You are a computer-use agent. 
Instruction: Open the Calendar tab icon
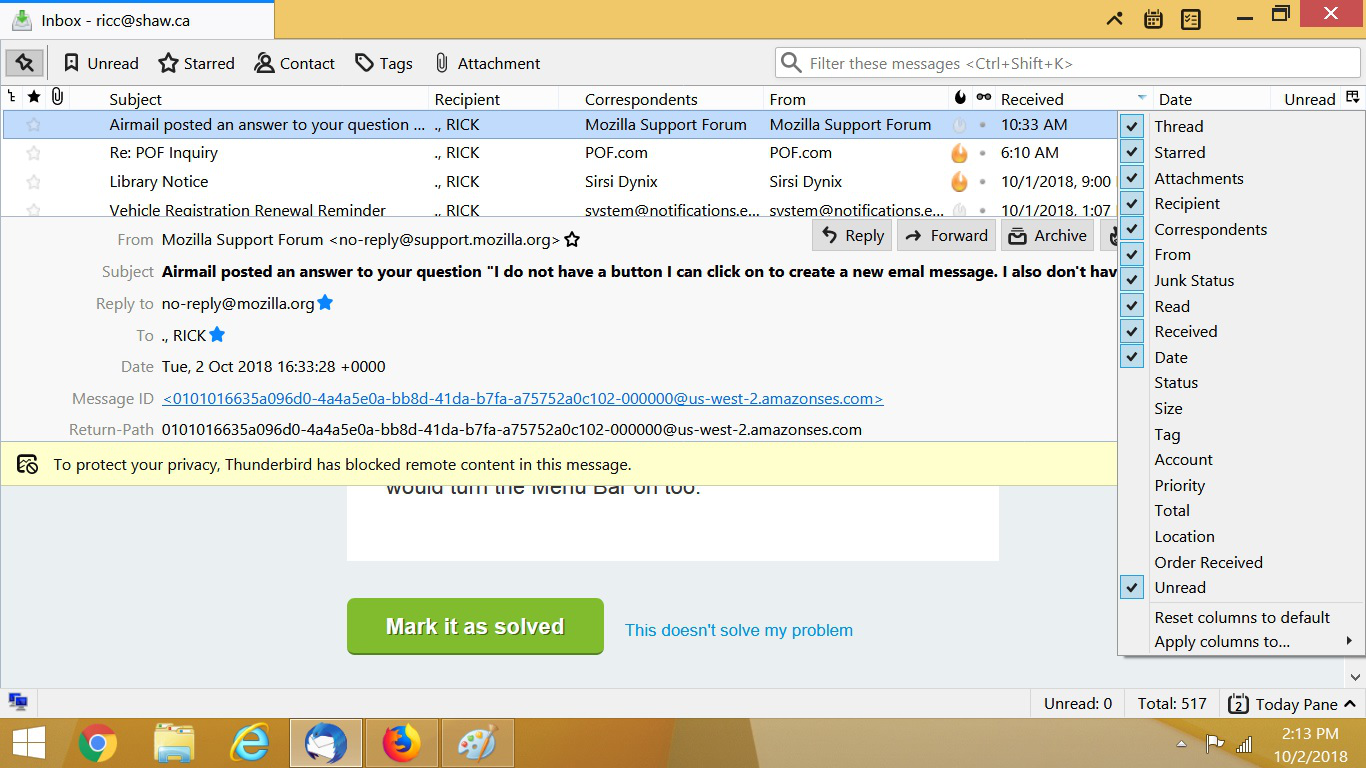(x=1152, y=19)
